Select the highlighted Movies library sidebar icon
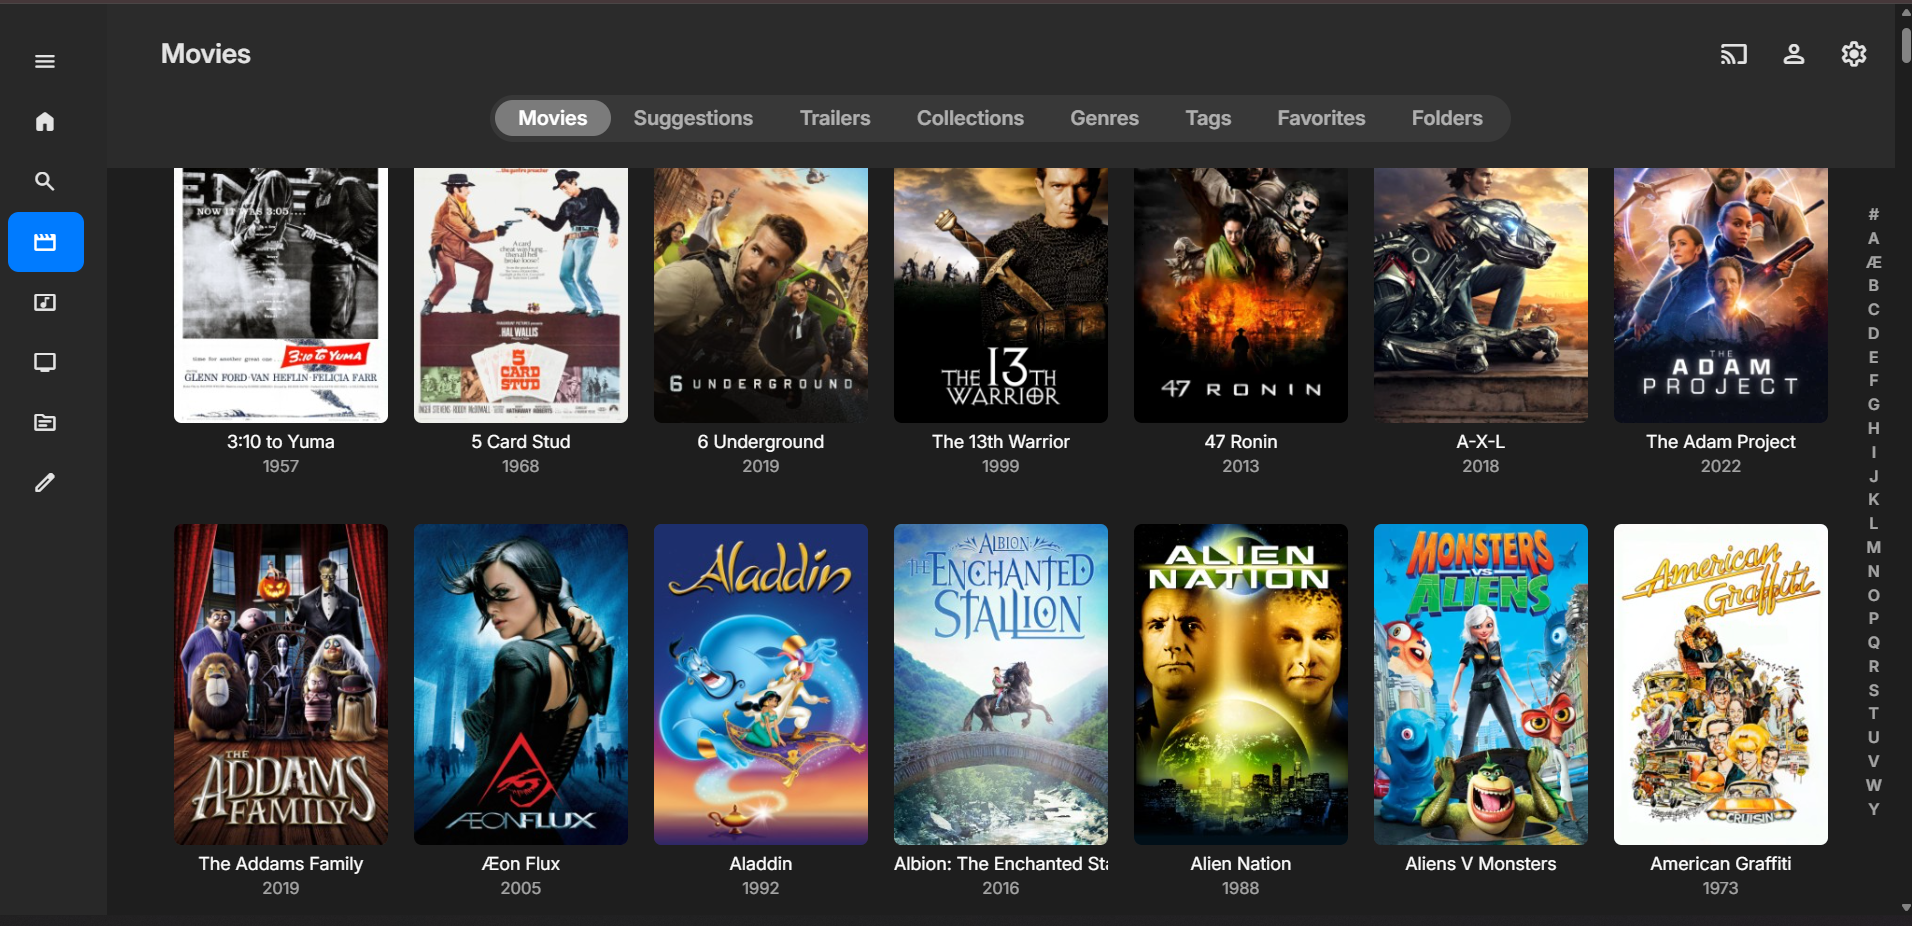The height and width of the screenshot is (926, 1912). (46, 242)
